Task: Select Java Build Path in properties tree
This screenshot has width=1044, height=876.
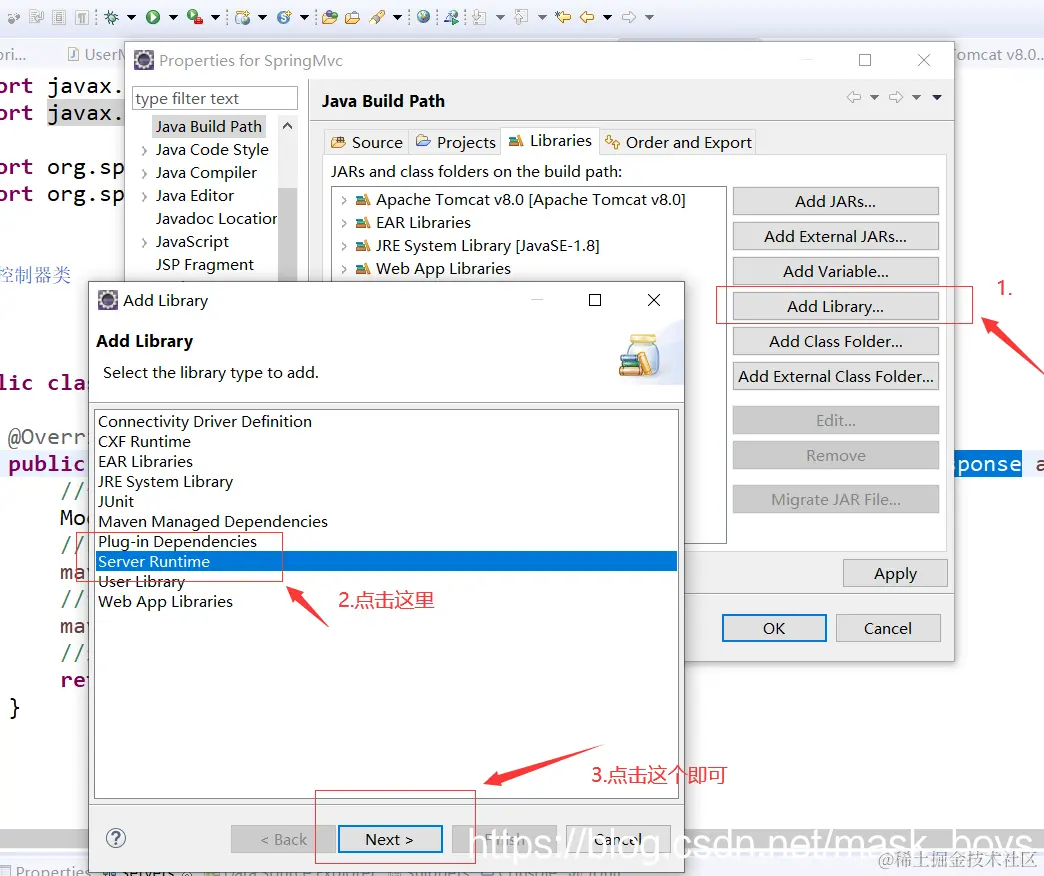Action: (209, 126)
